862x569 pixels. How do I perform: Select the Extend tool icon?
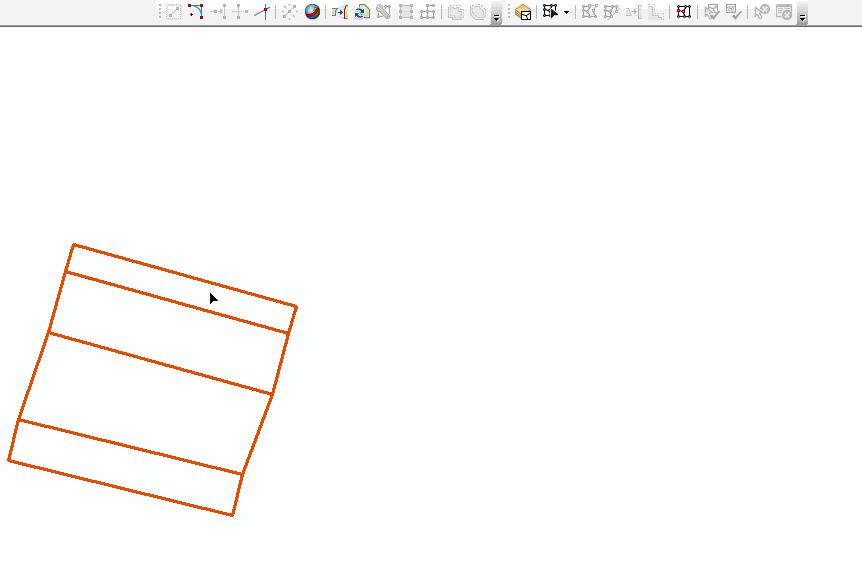218,12
